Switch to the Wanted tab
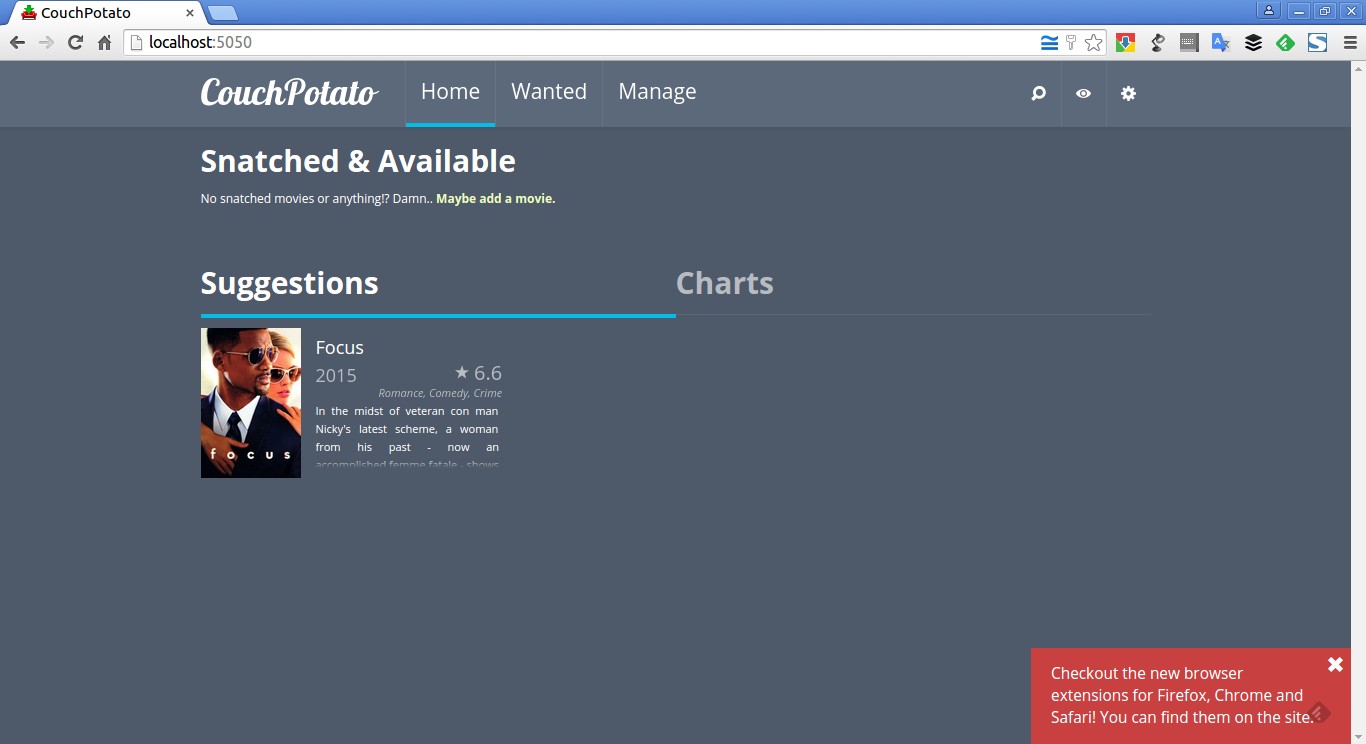This screenshot has width=1366, height=744. 548,92
